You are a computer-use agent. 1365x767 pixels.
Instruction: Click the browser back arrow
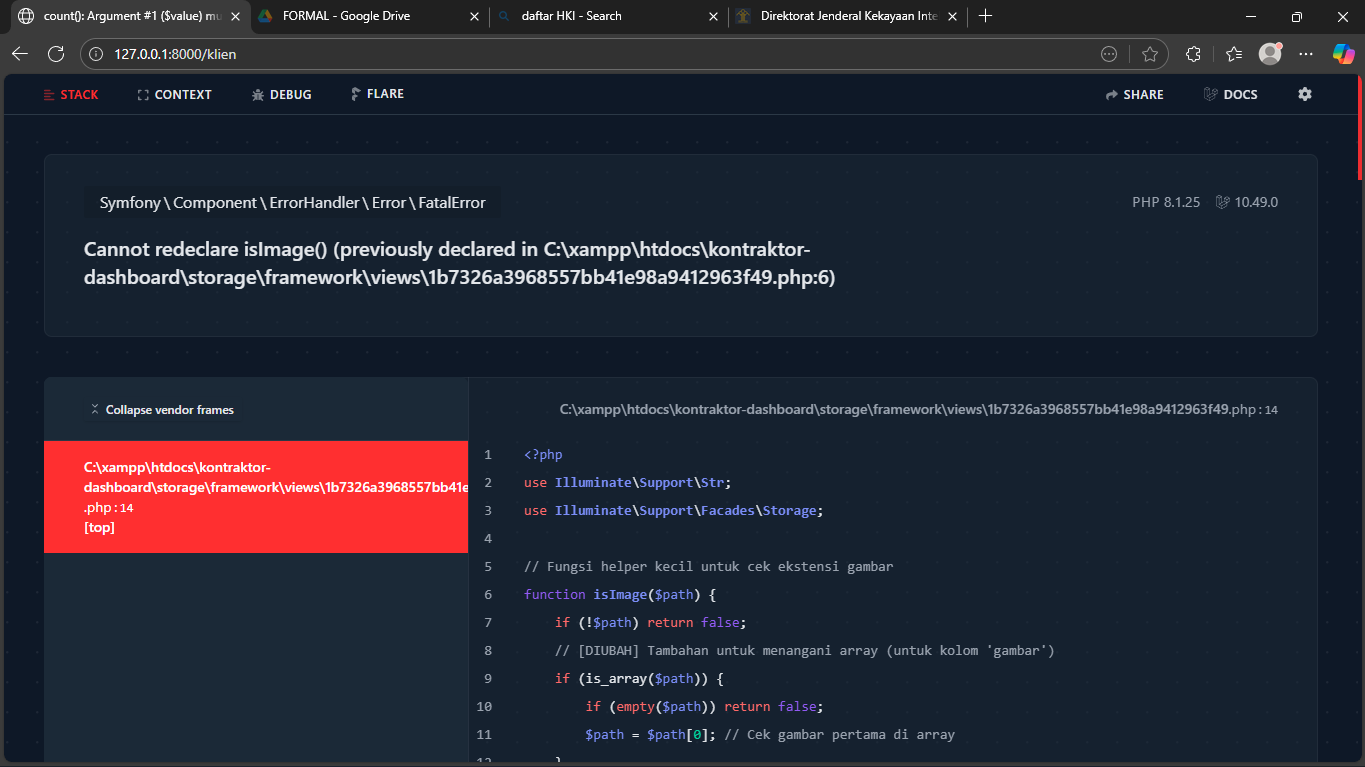[x=20, y=54]
